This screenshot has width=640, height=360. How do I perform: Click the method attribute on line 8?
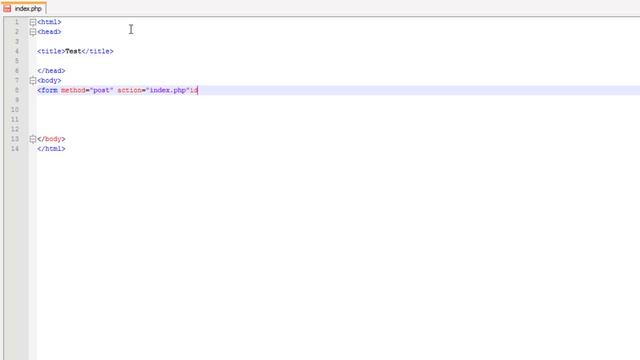(73, 91)
